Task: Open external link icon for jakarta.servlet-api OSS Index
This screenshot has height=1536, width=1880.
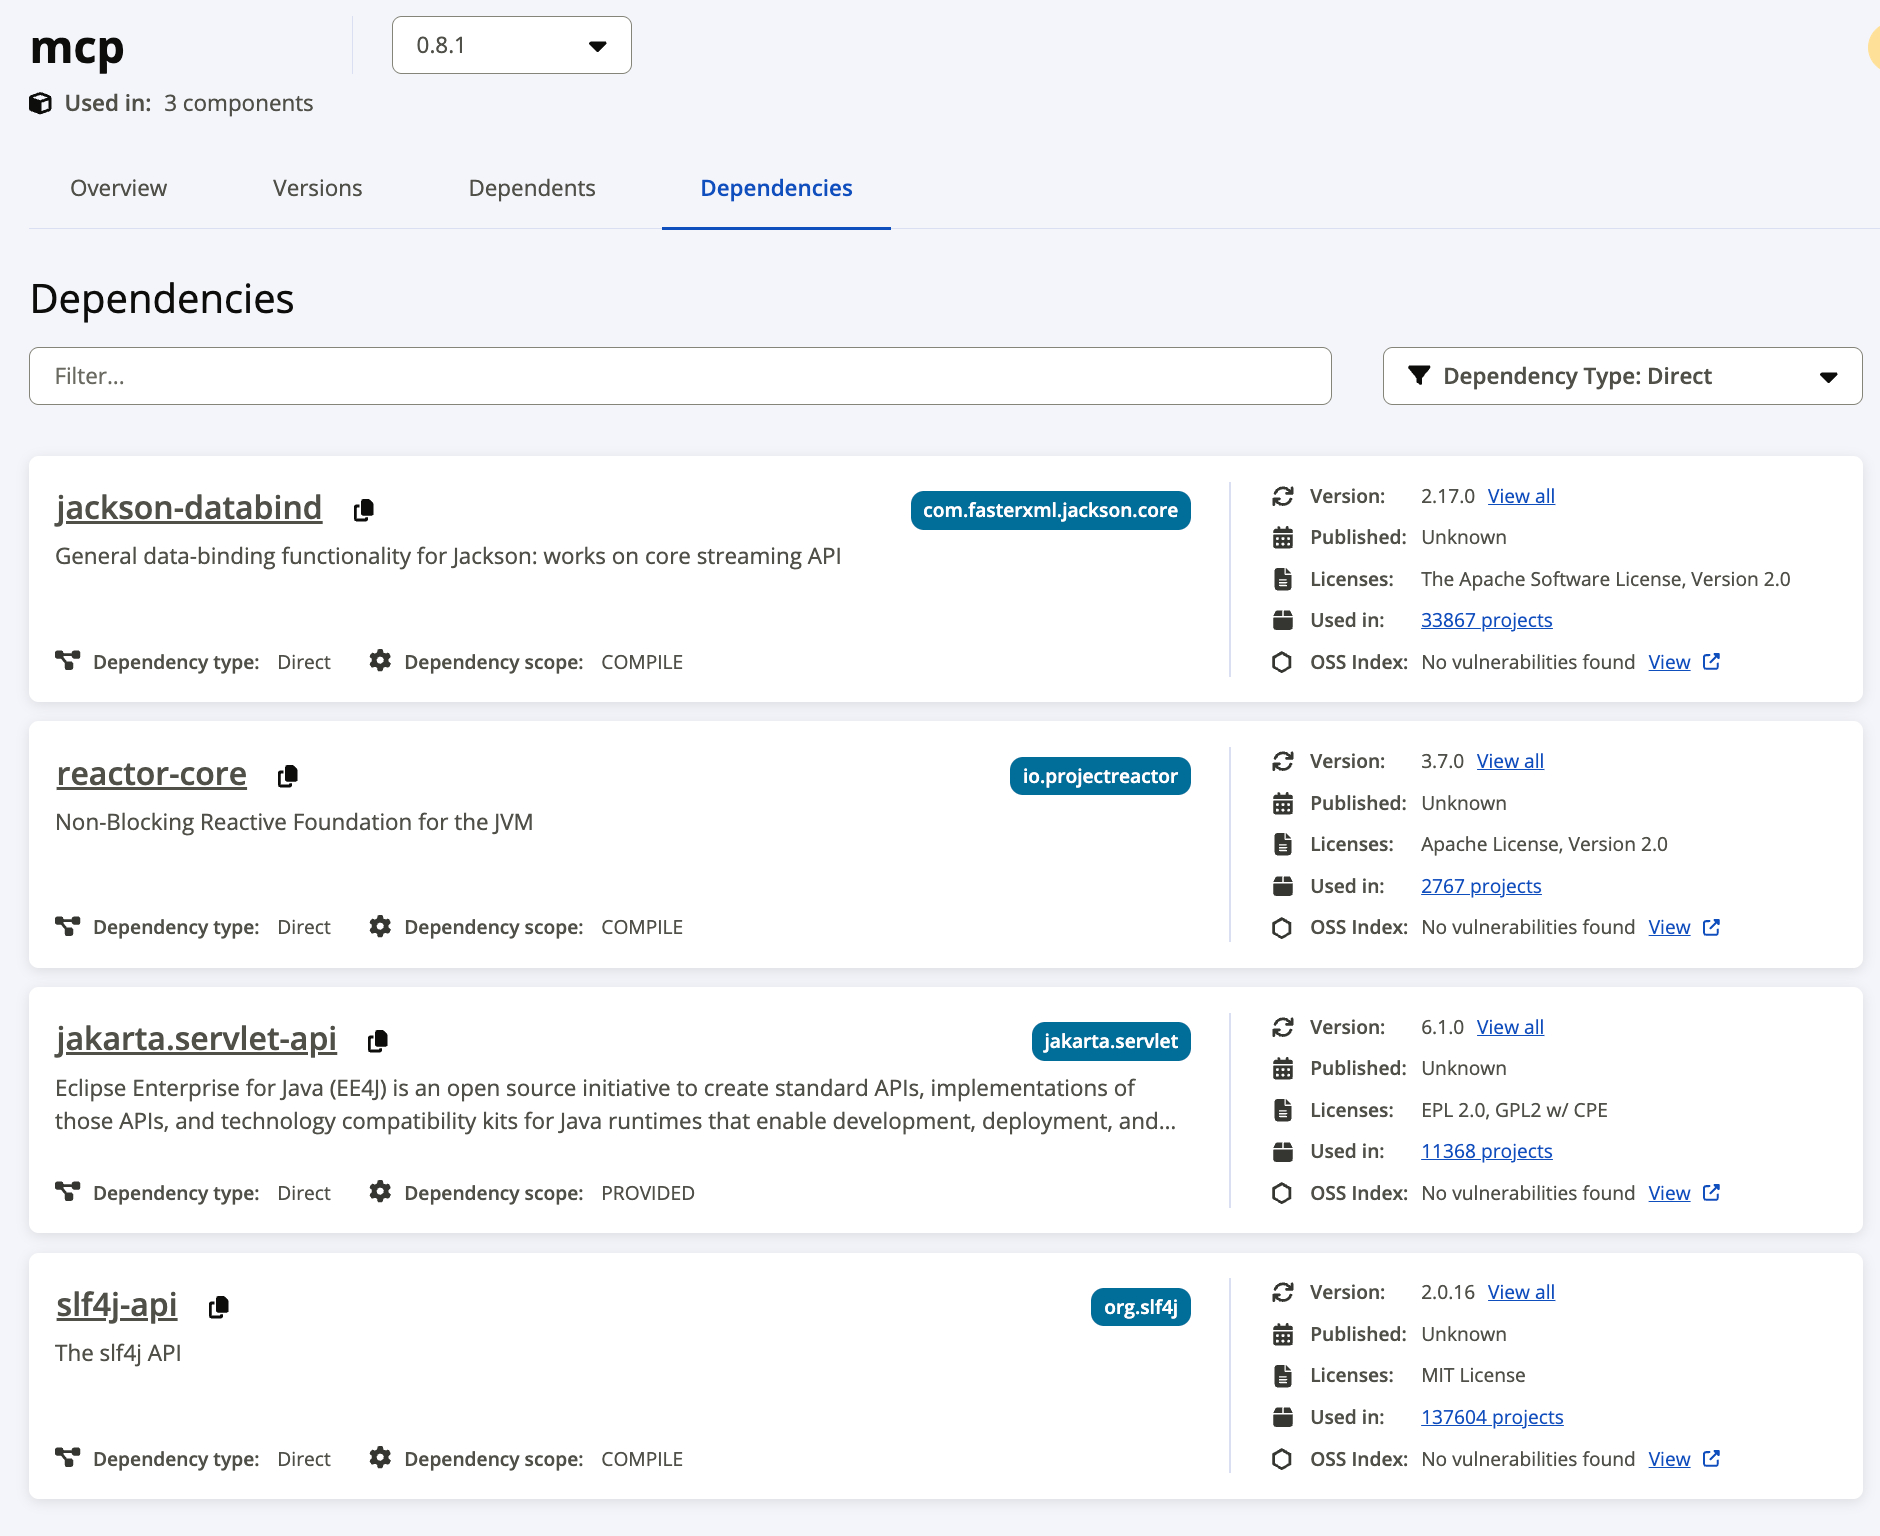Action: point(1711,1193)
